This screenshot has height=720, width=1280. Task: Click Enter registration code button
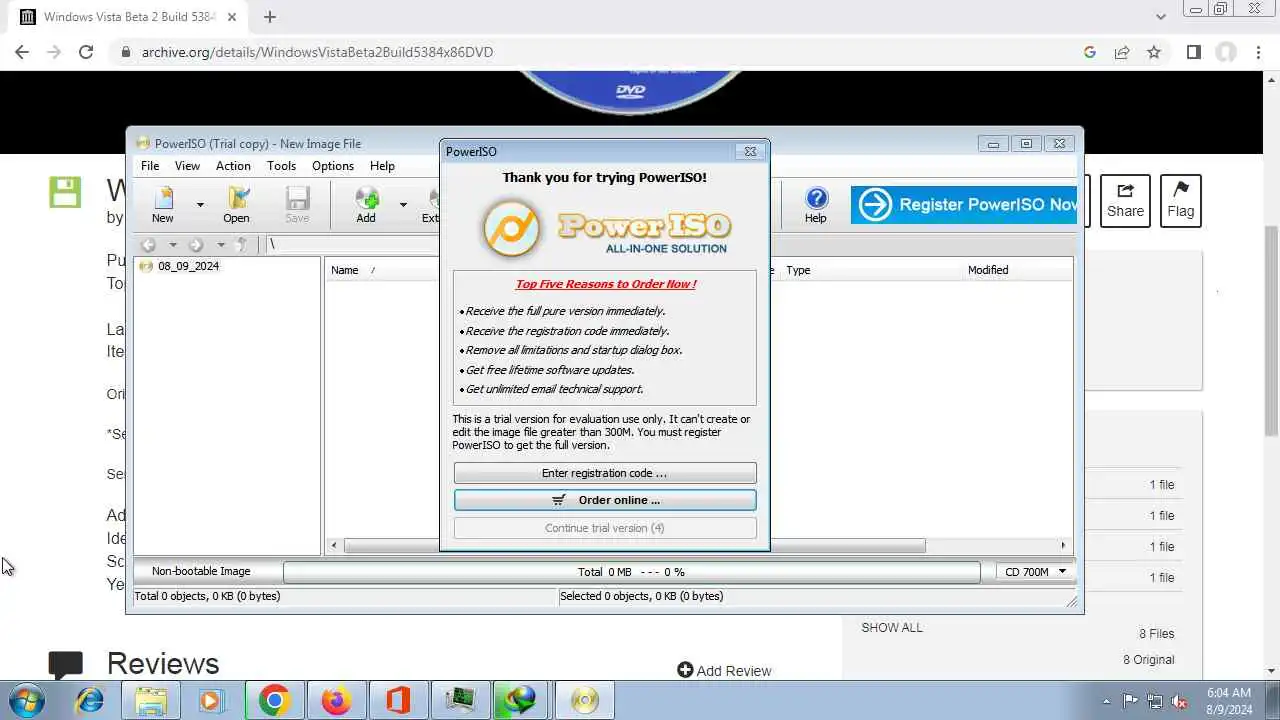605,473
